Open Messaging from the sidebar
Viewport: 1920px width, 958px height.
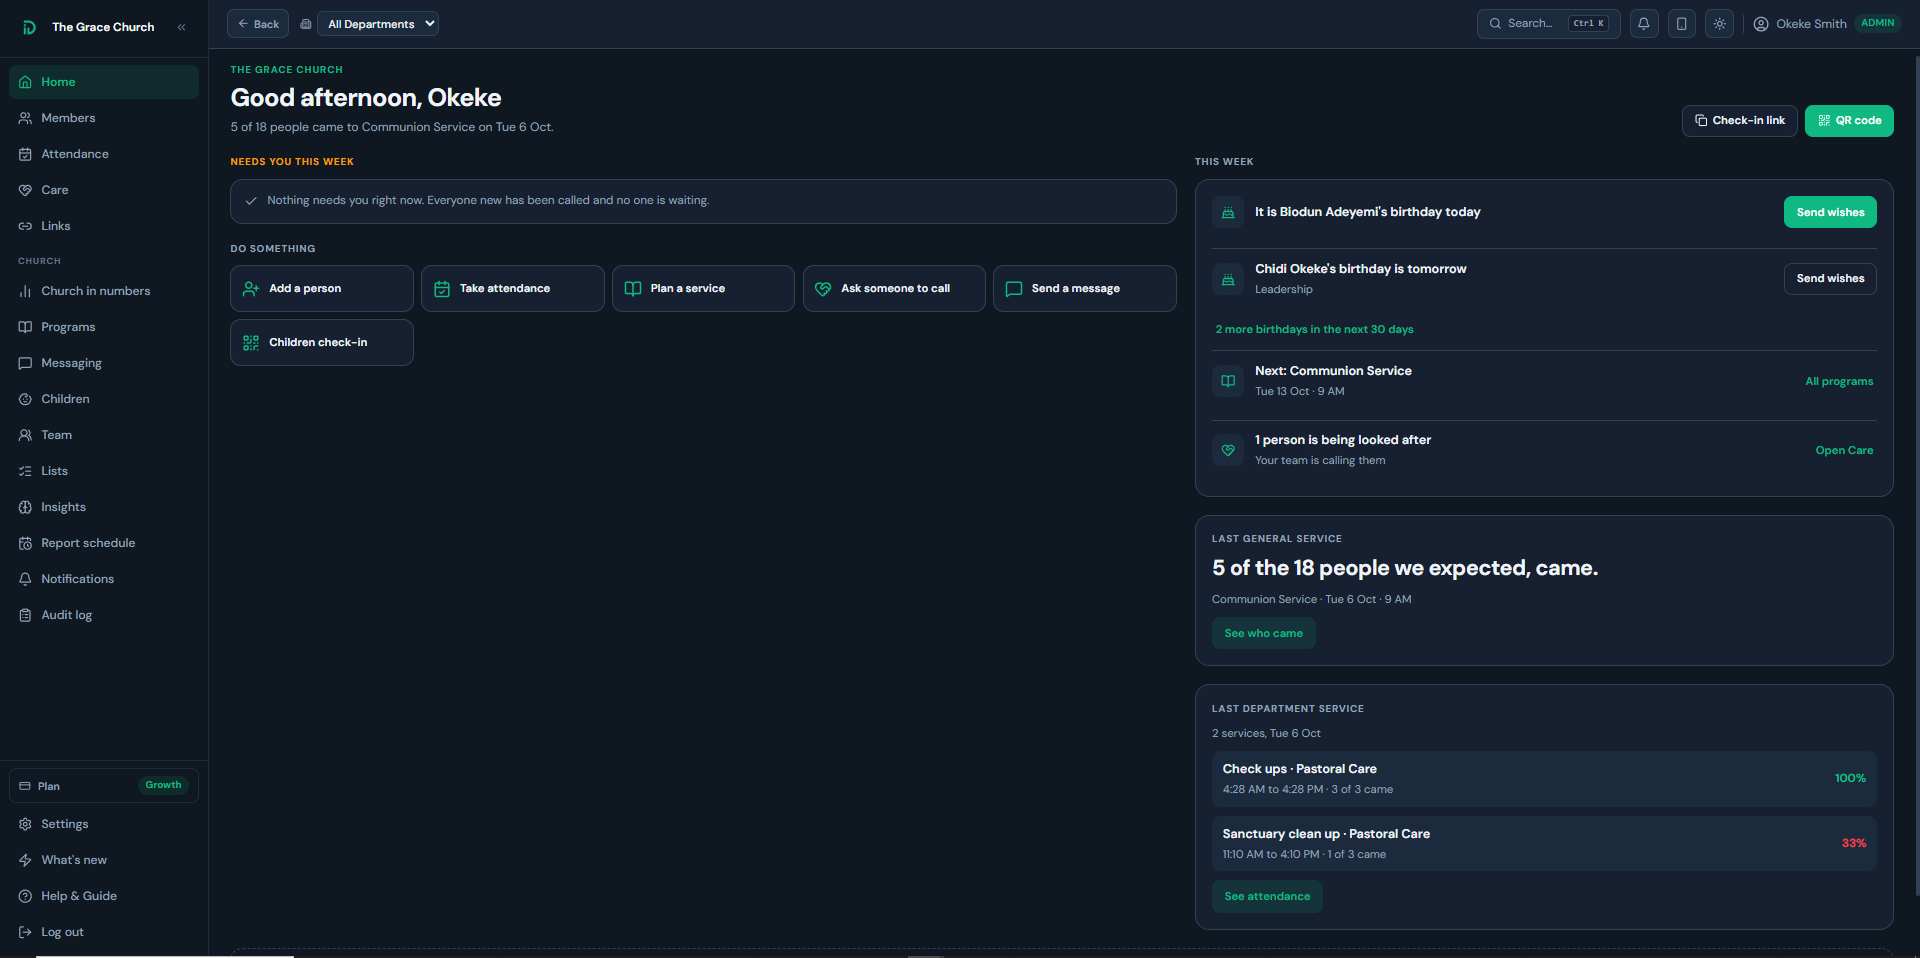pos(104,363)
